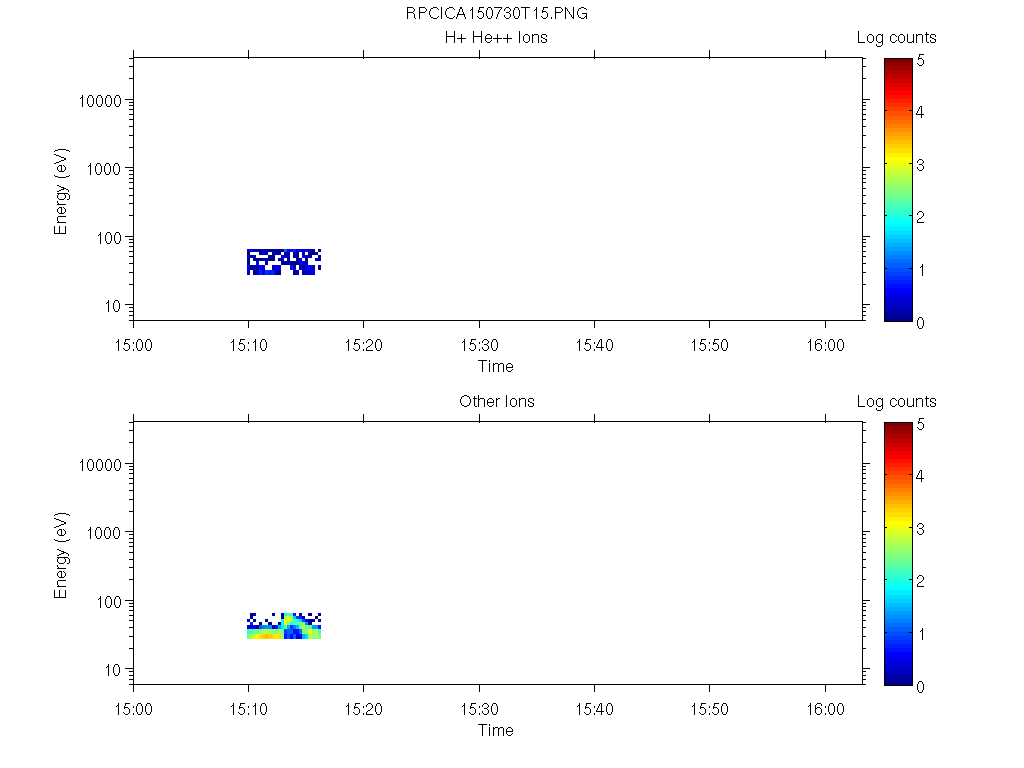The height and width of the screenshot is (768, 1024).
Task: Click the 16:00 tick label in the H+ He++ Ions plot
Action: coord(825,345)
